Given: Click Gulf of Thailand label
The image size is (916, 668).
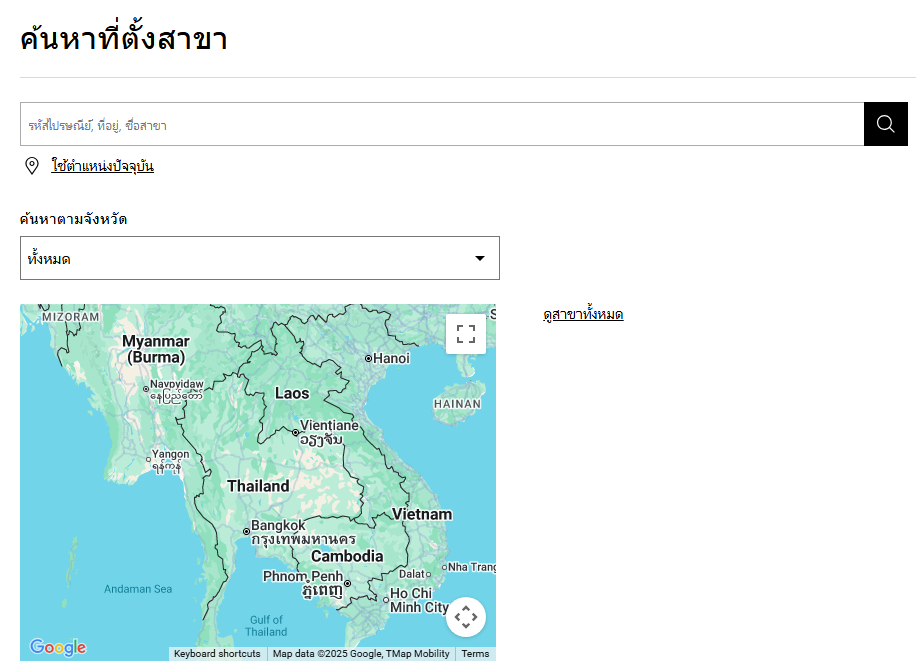Looking at the screenshot, I should point(266,626).
